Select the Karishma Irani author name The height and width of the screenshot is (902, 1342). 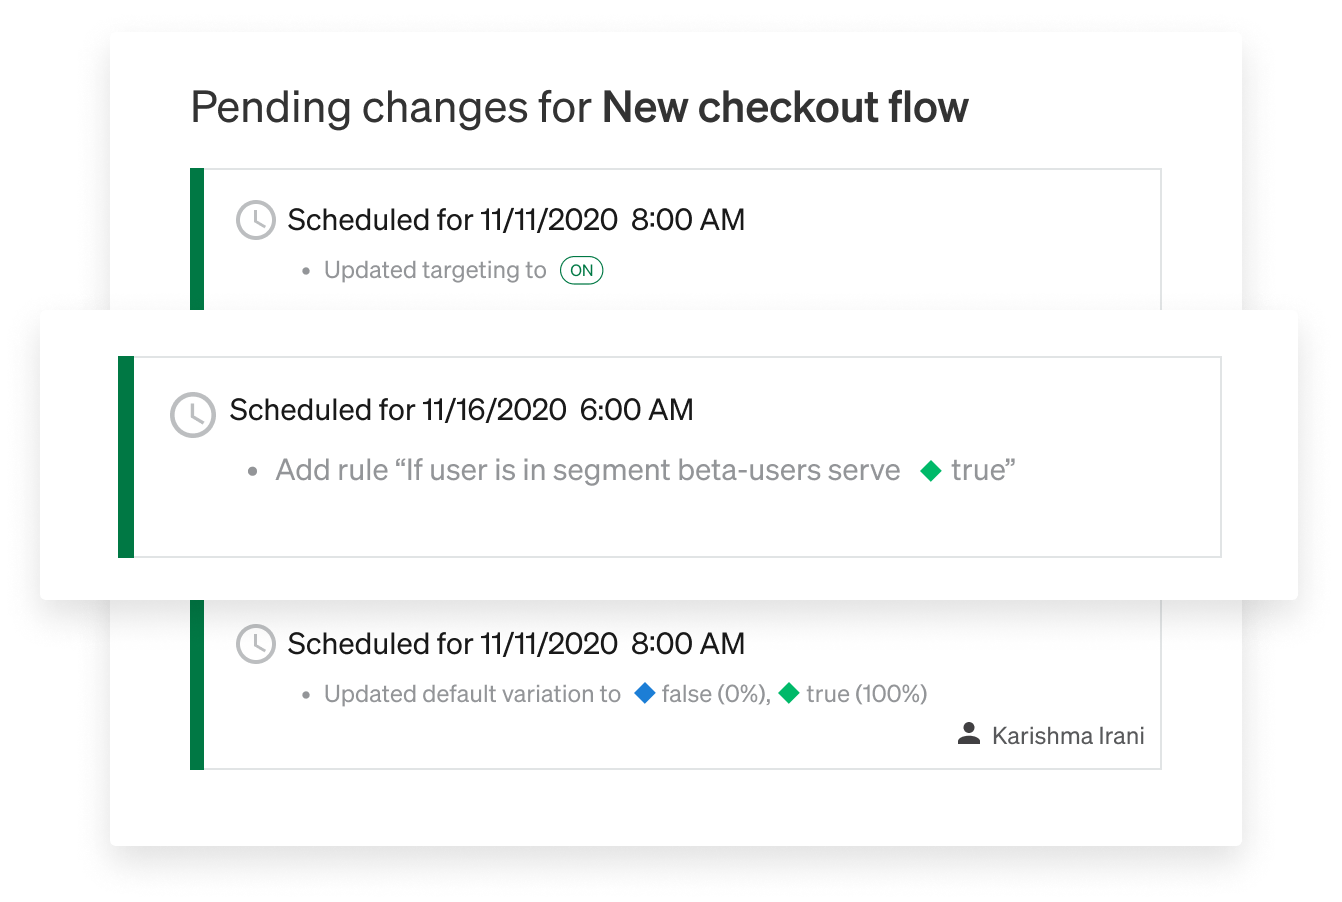click(1068, 736)
